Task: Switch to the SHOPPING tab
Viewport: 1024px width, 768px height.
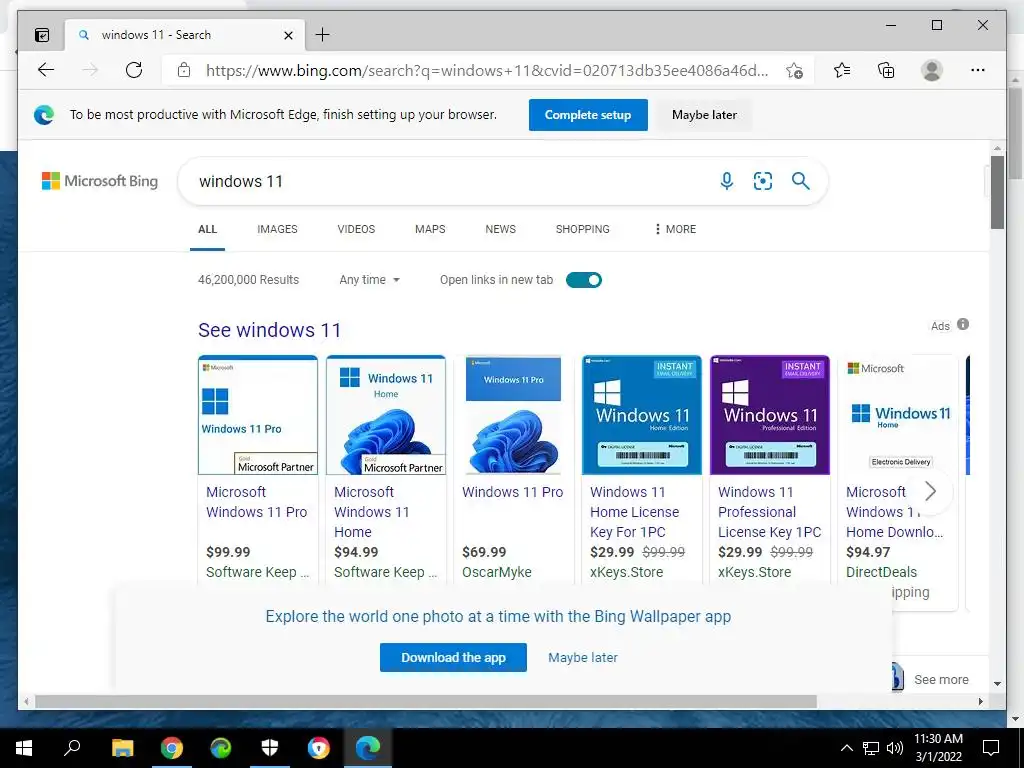Action: [x=583, y=229]
